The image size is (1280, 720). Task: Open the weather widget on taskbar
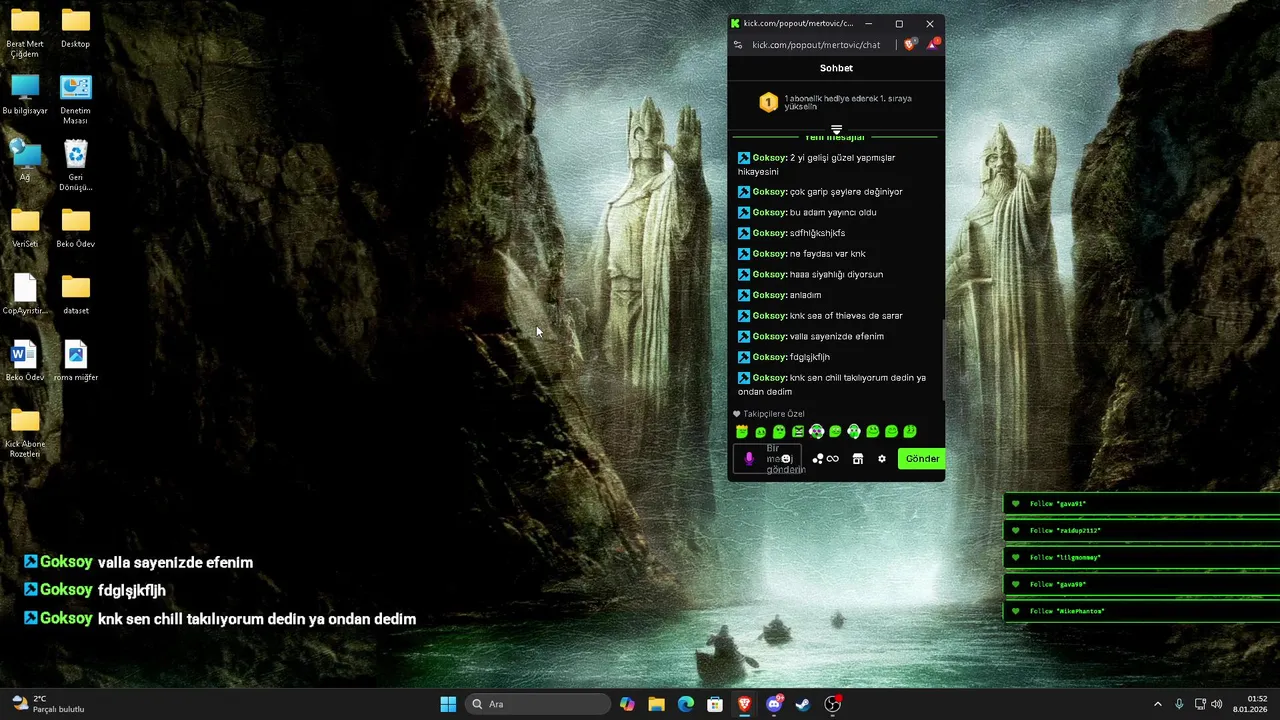click(x=48, y=704)
